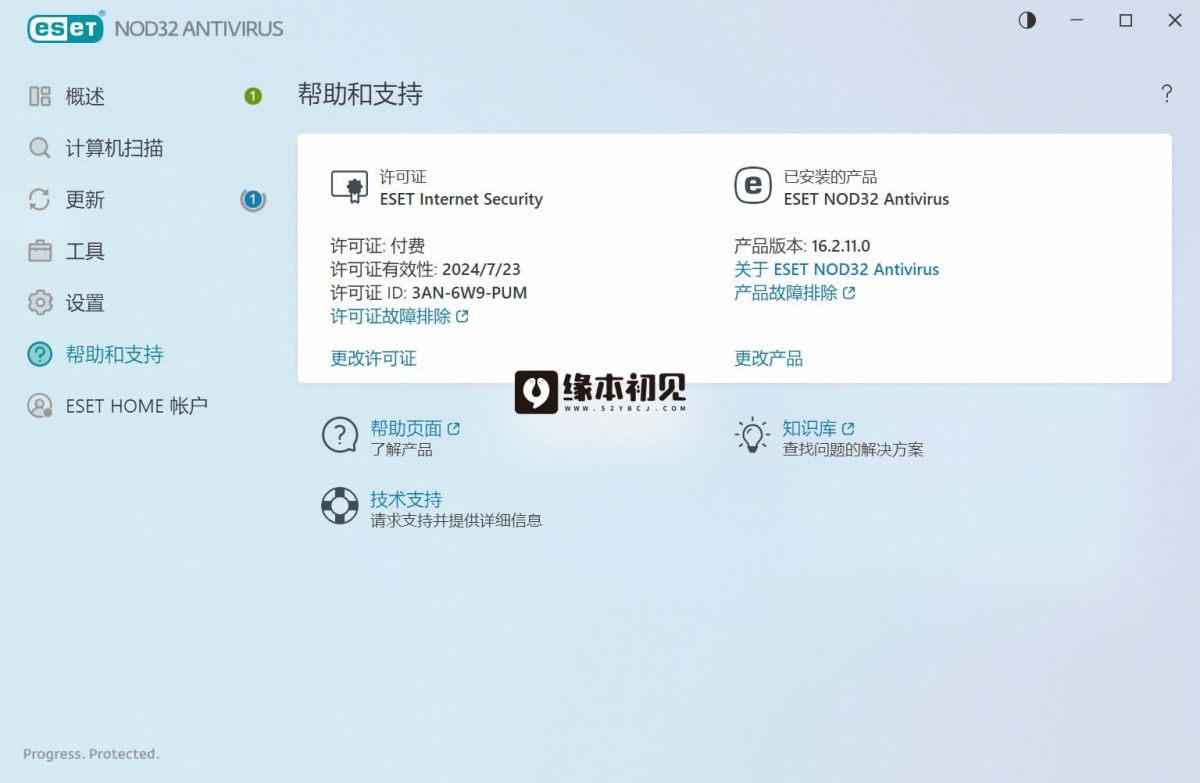This screenshot has height=783, width=1200.
Task: Click the ESET HOME 帐户 user icon
Action: coord(40,406)
